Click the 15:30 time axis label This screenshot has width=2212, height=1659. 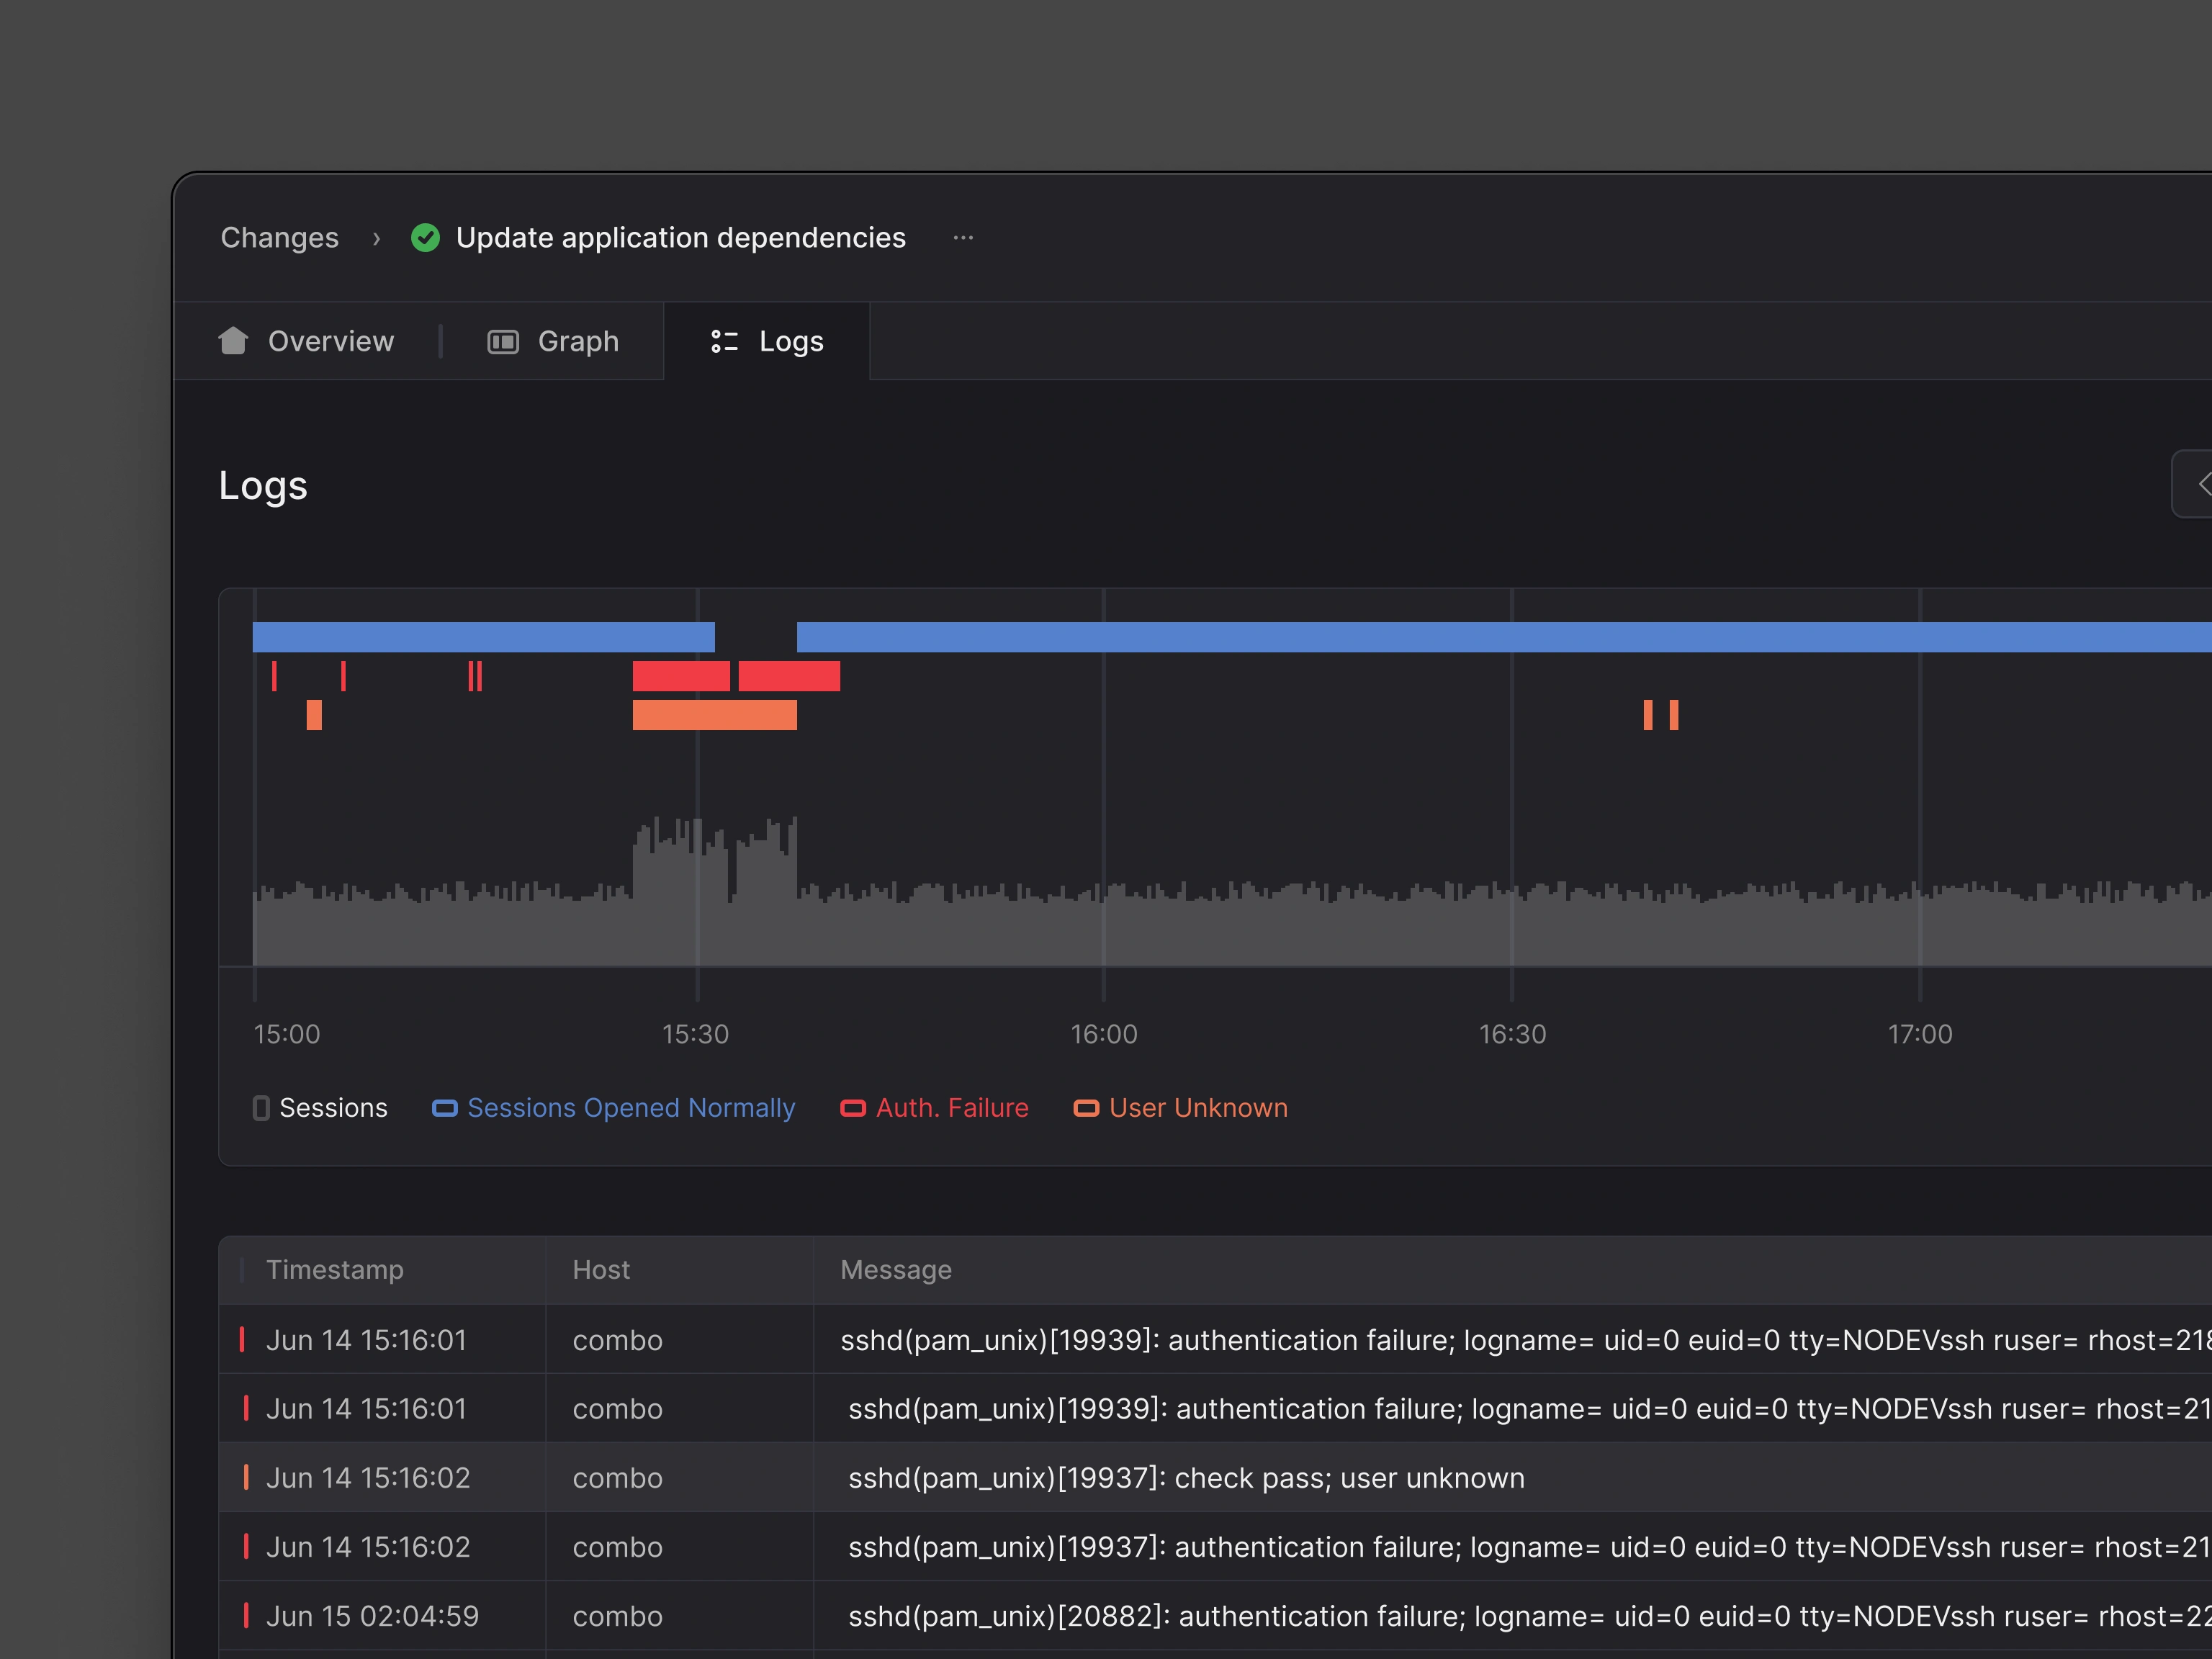click(696, 1034)
